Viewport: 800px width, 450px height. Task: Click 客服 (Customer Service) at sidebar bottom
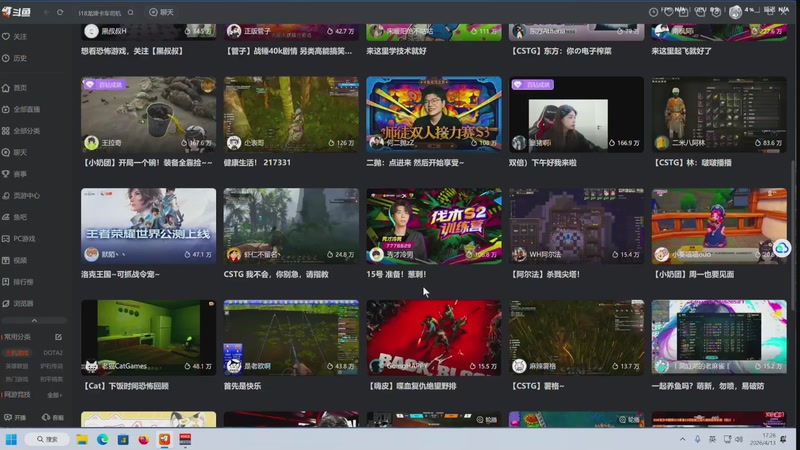53,417
